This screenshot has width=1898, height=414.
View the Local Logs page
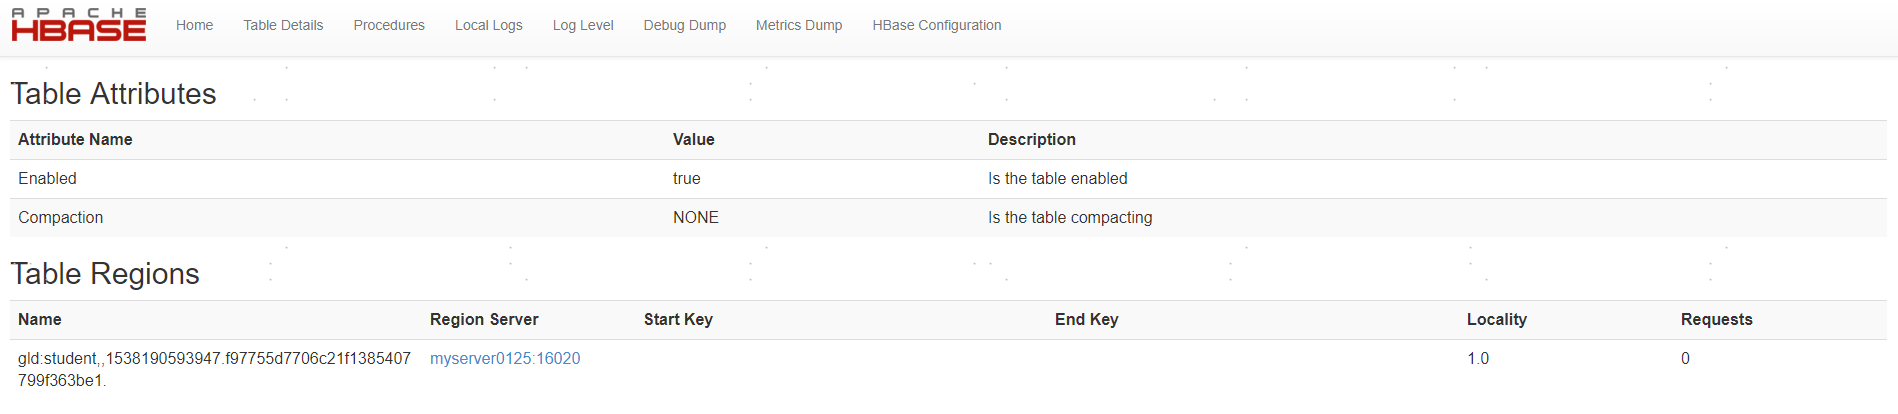tap(488, 25)
